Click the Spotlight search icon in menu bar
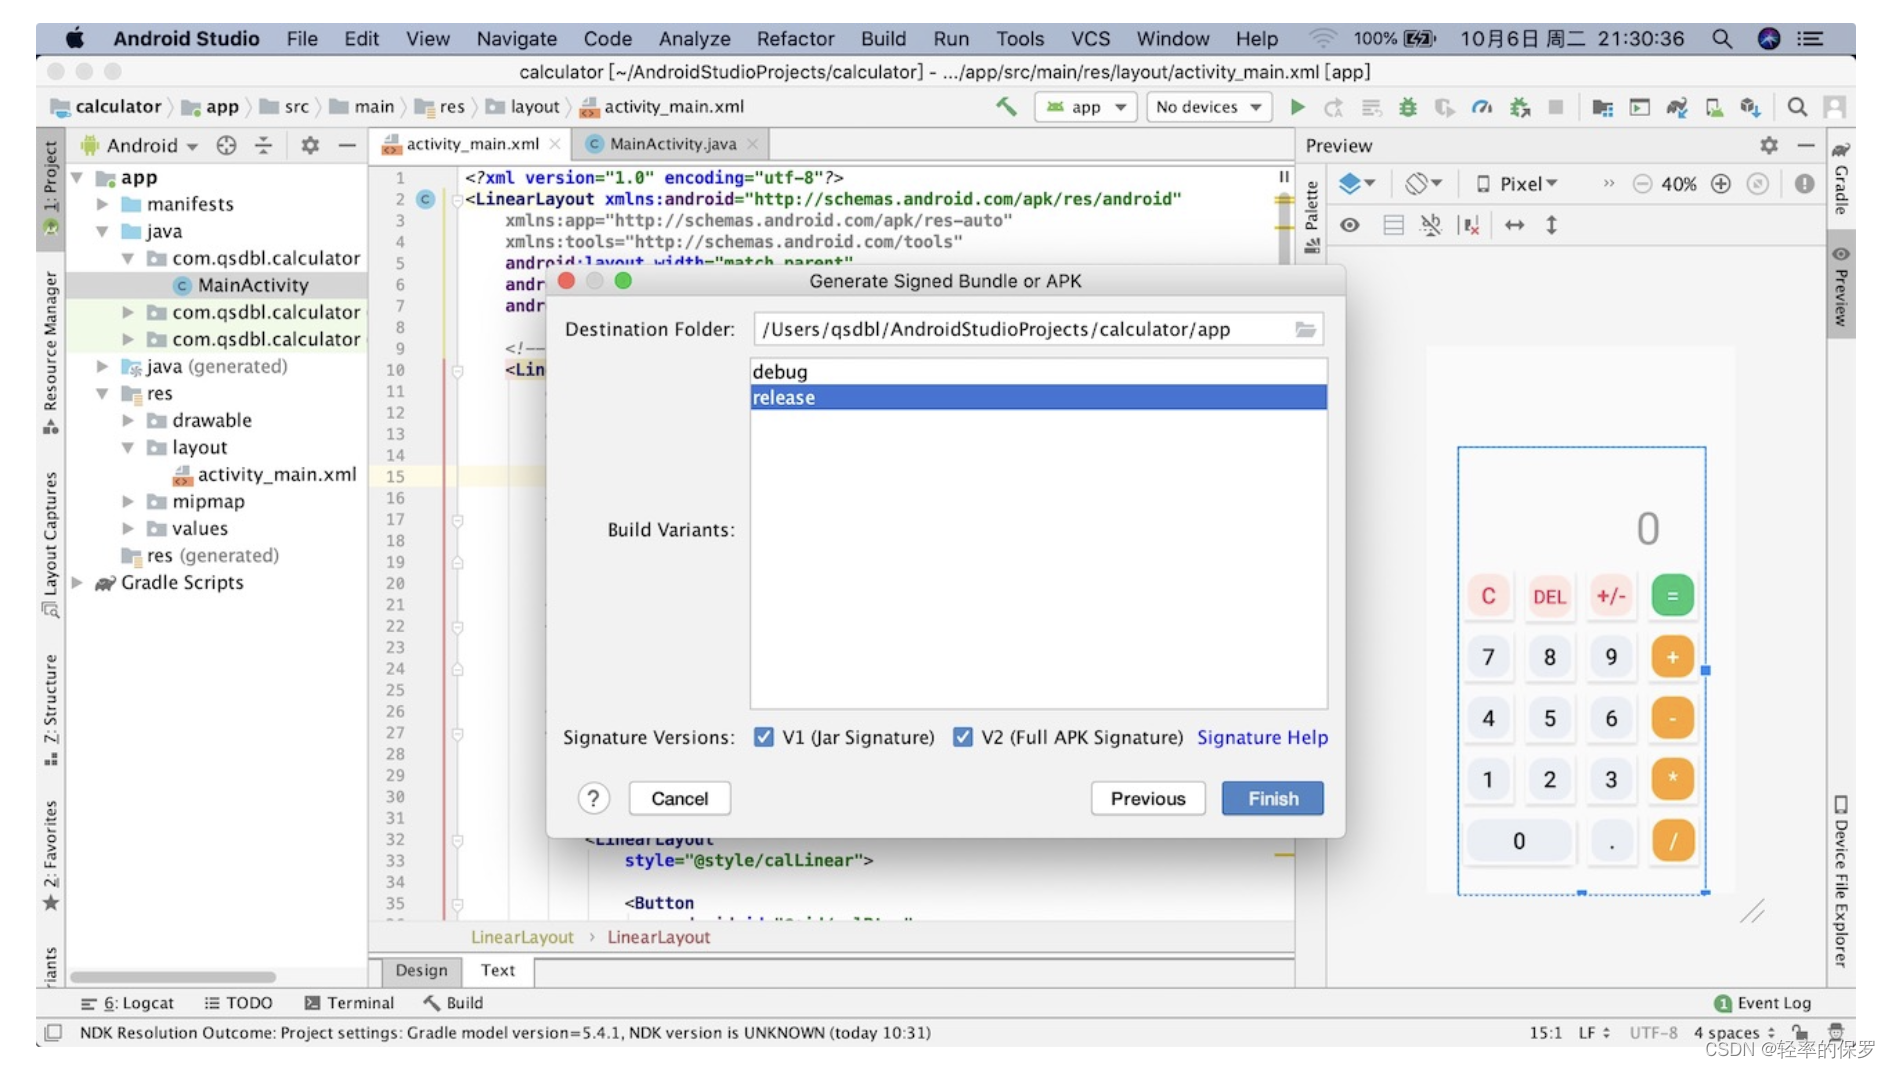The image size is (1890, 1068). point(1721,38)
